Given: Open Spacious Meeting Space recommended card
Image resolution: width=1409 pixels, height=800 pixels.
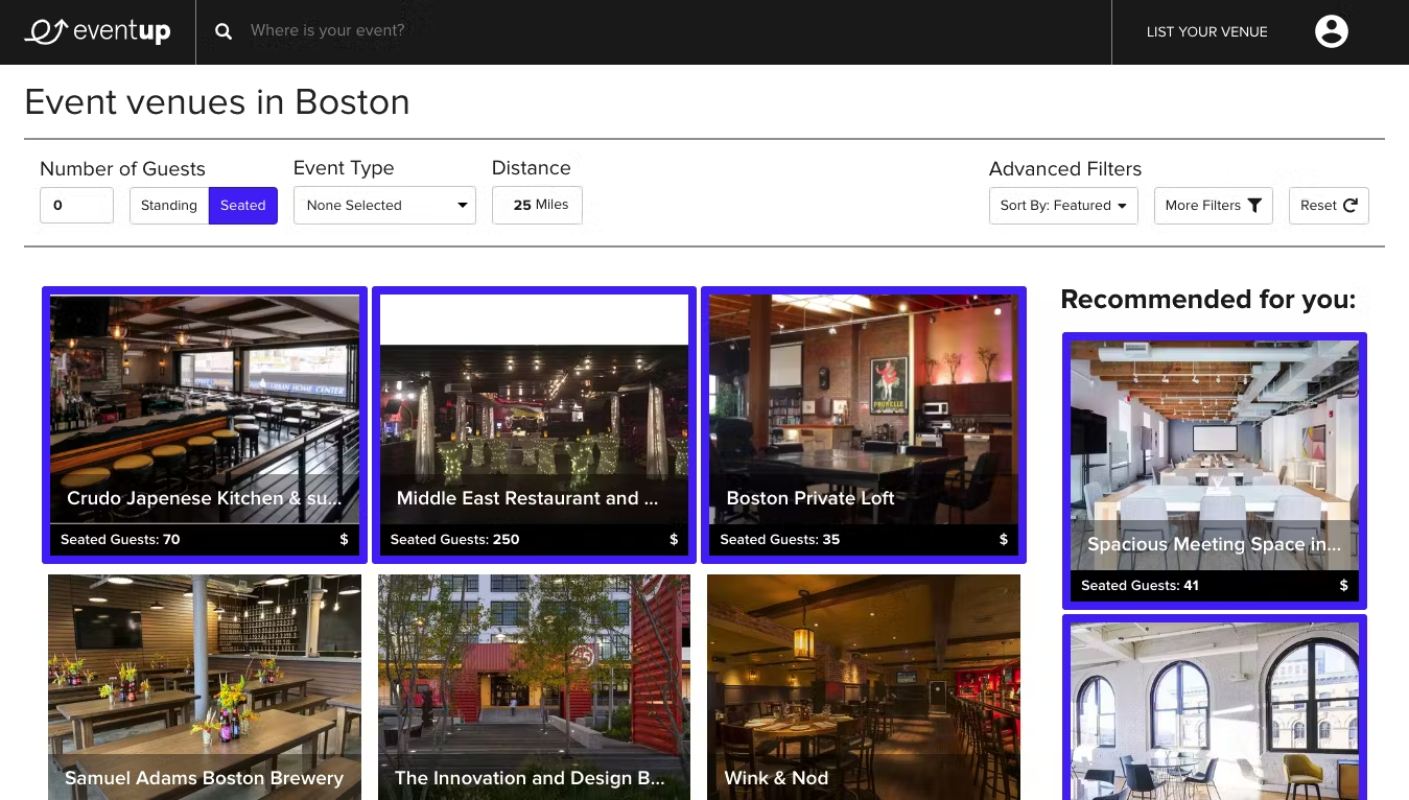Looking at the screenshot, I should tap(1214, 471).
